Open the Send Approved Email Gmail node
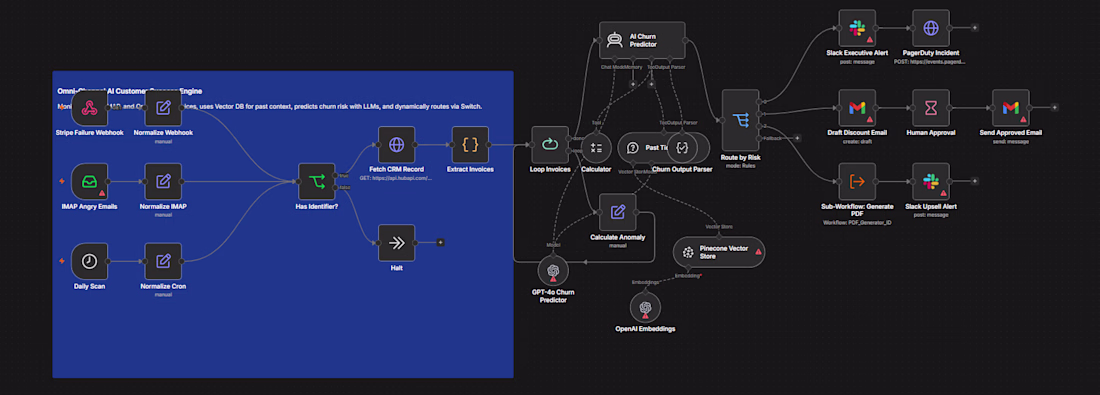Viewport: 1100px width, 395px height. [x=1010, y=107]
